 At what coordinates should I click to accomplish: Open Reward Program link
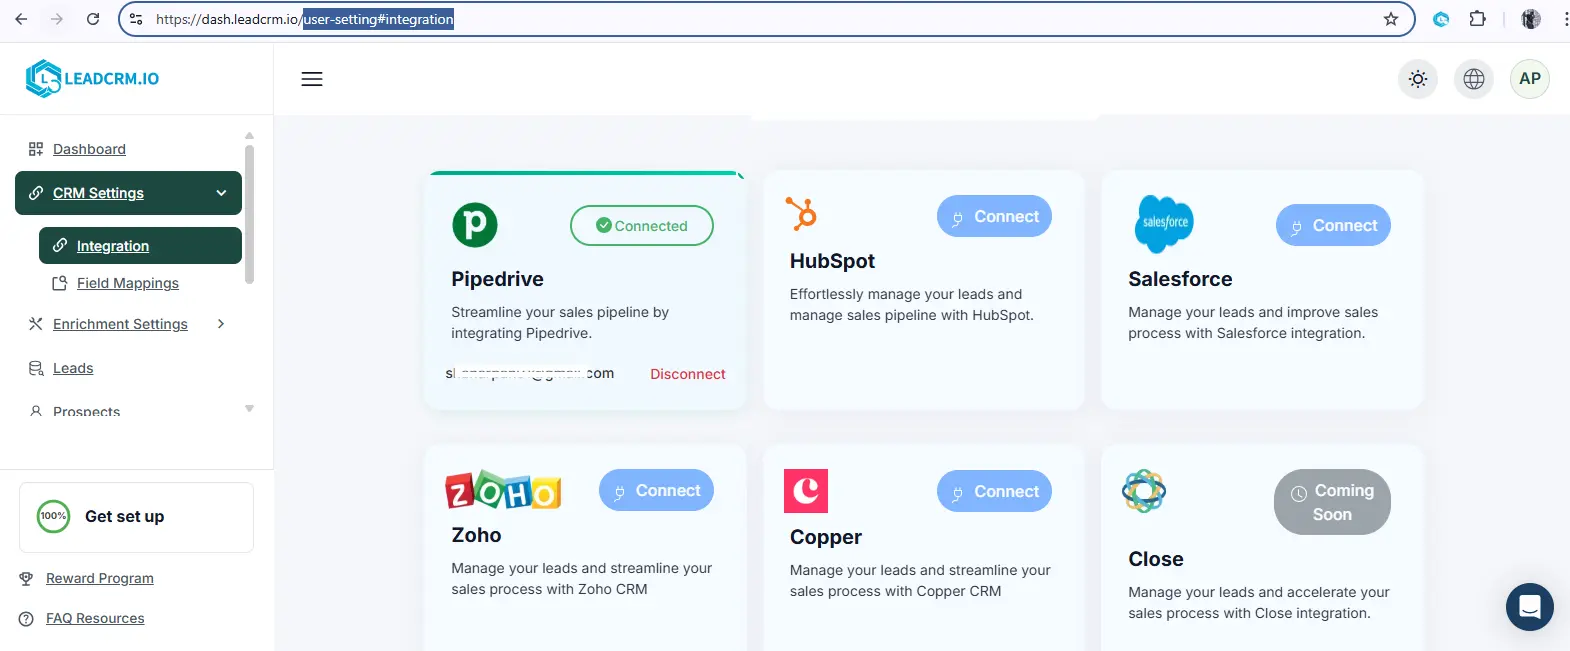(x=100, y=578)
